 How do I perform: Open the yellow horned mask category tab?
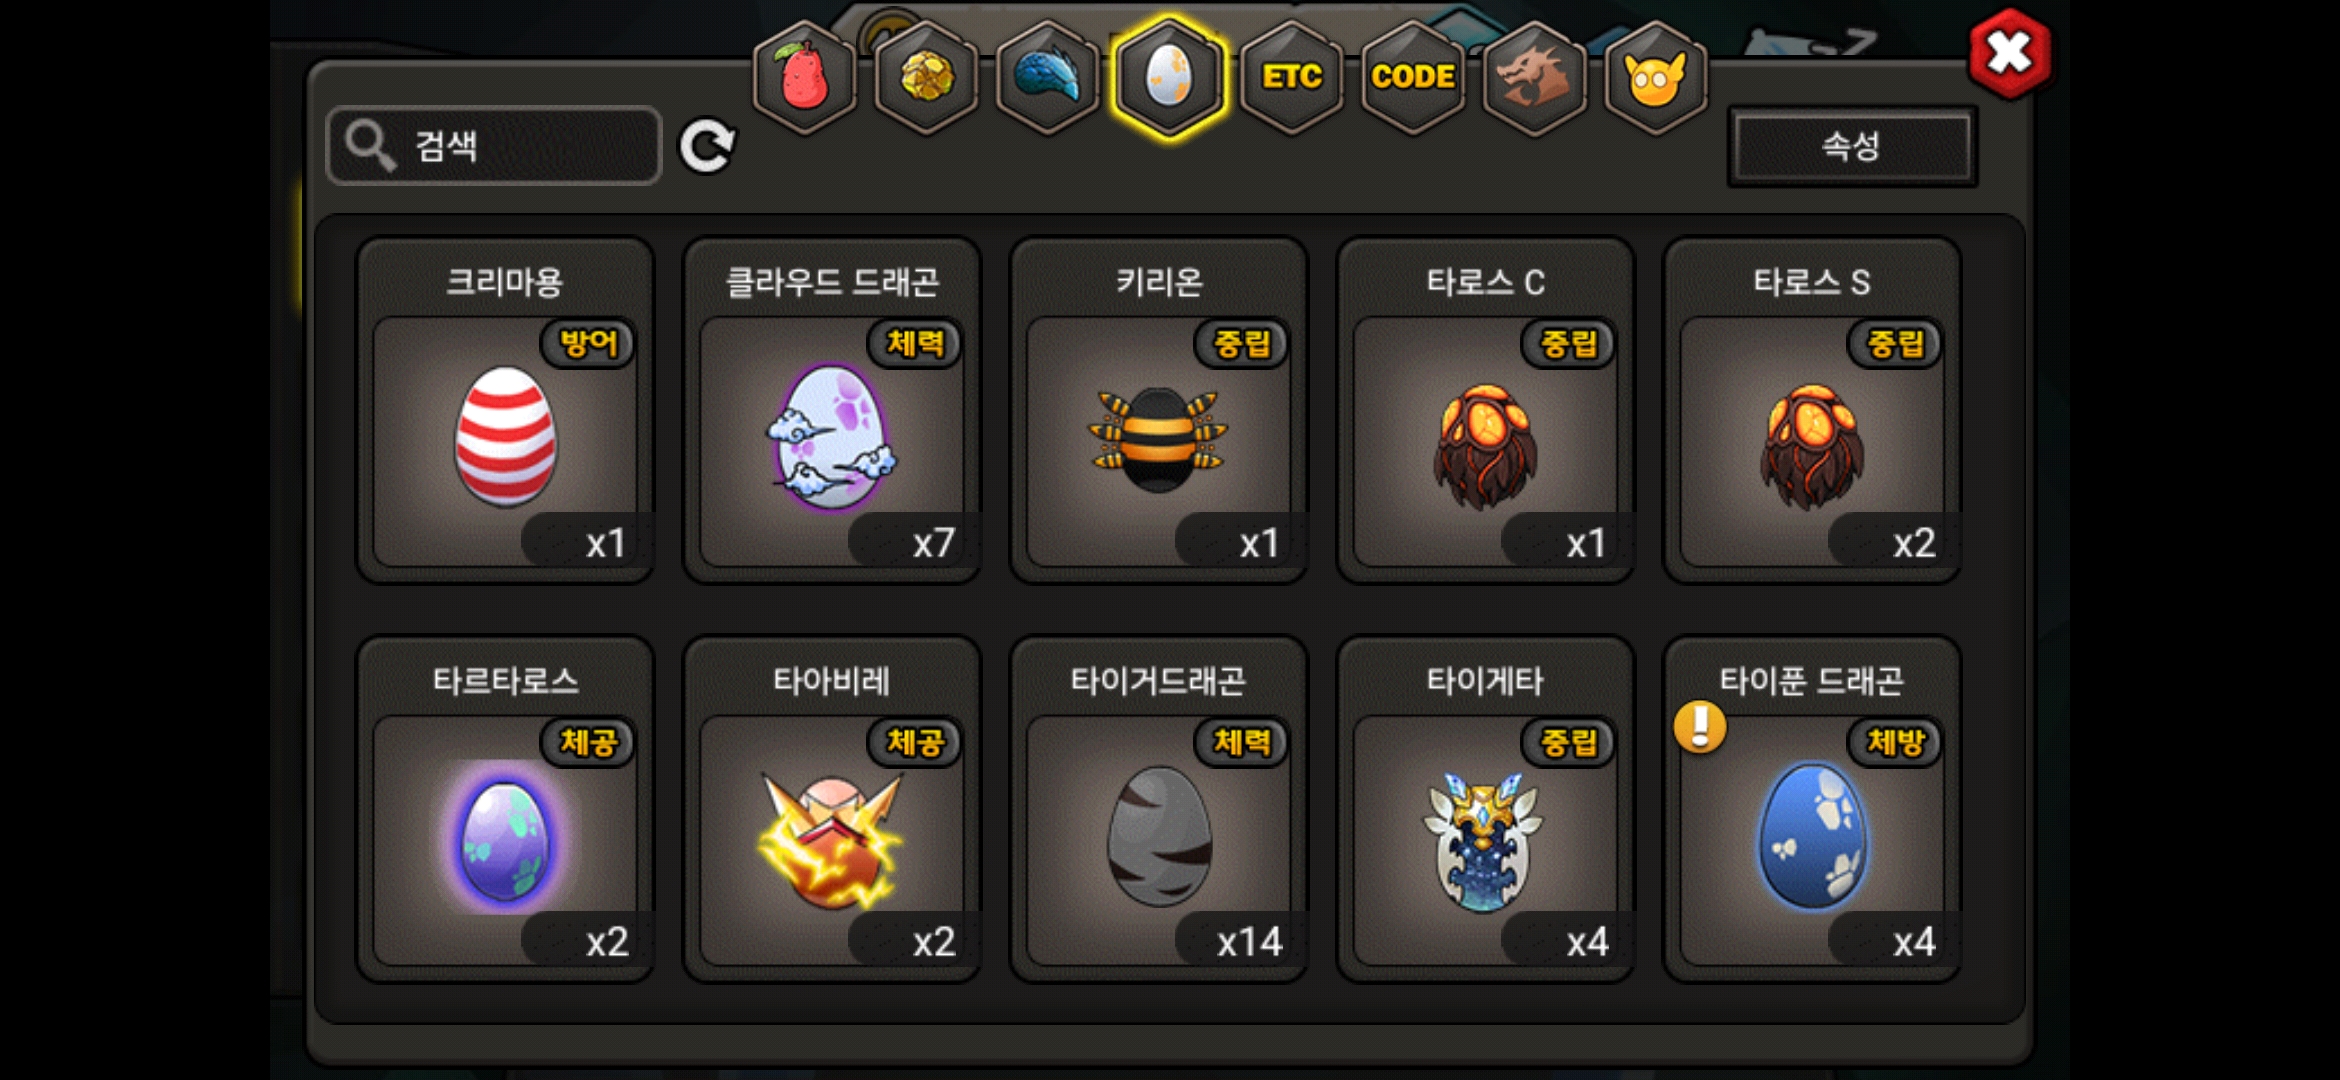click(x=1655, y=78)
